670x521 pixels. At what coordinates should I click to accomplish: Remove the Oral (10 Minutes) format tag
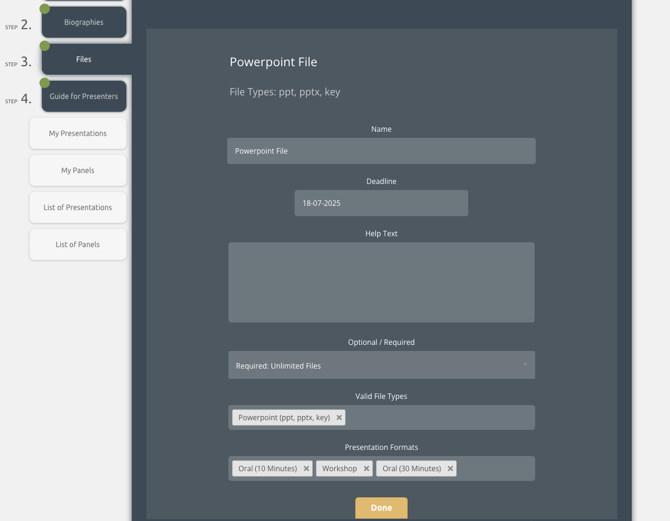306,469
